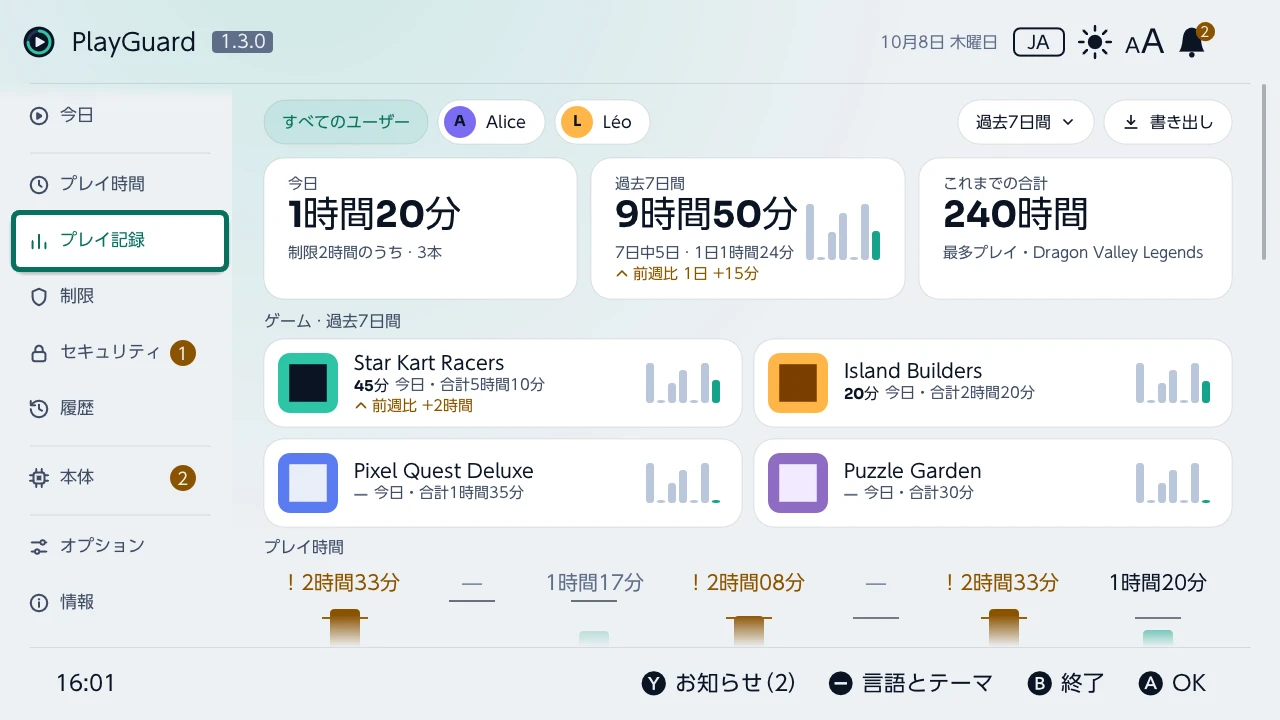
Task: Open notifications bell icon
Action: click(1192, 42)
